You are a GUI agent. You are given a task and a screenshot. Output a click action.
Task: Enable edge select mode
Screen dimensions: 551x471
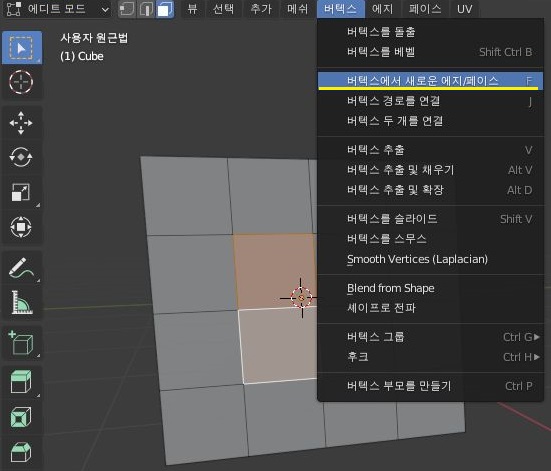click(x=146, y=9)
